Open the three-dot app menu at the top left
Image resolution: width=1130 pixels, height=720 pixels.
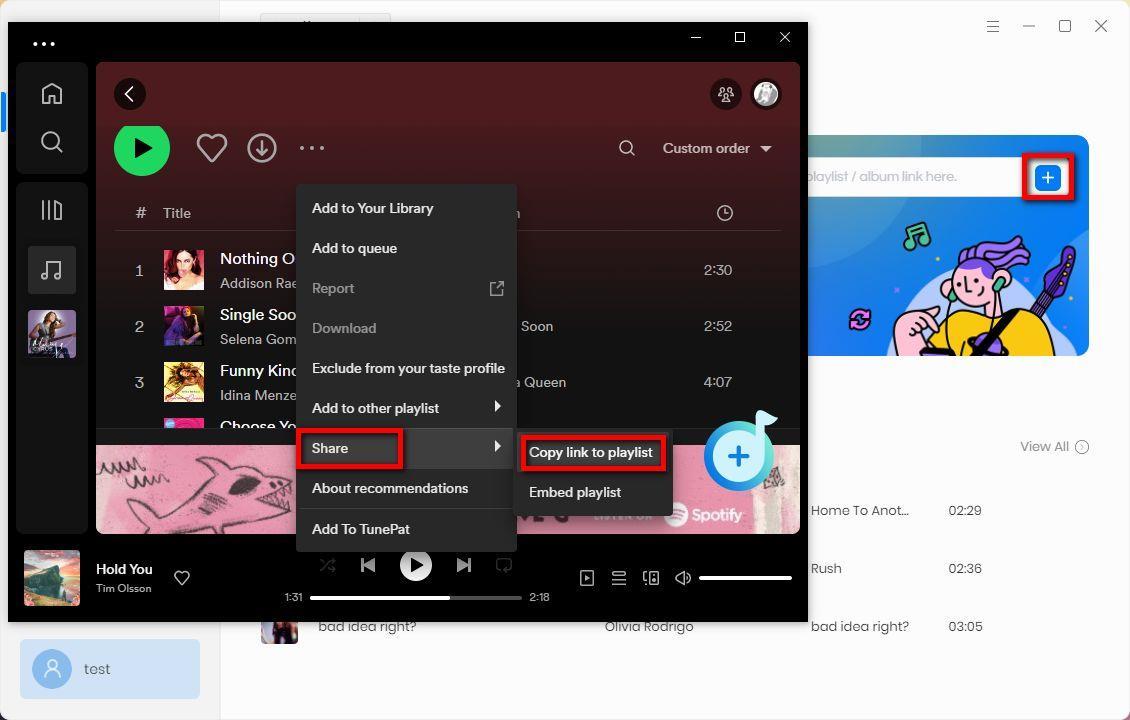pyautogui.click(x=44, y=44)
